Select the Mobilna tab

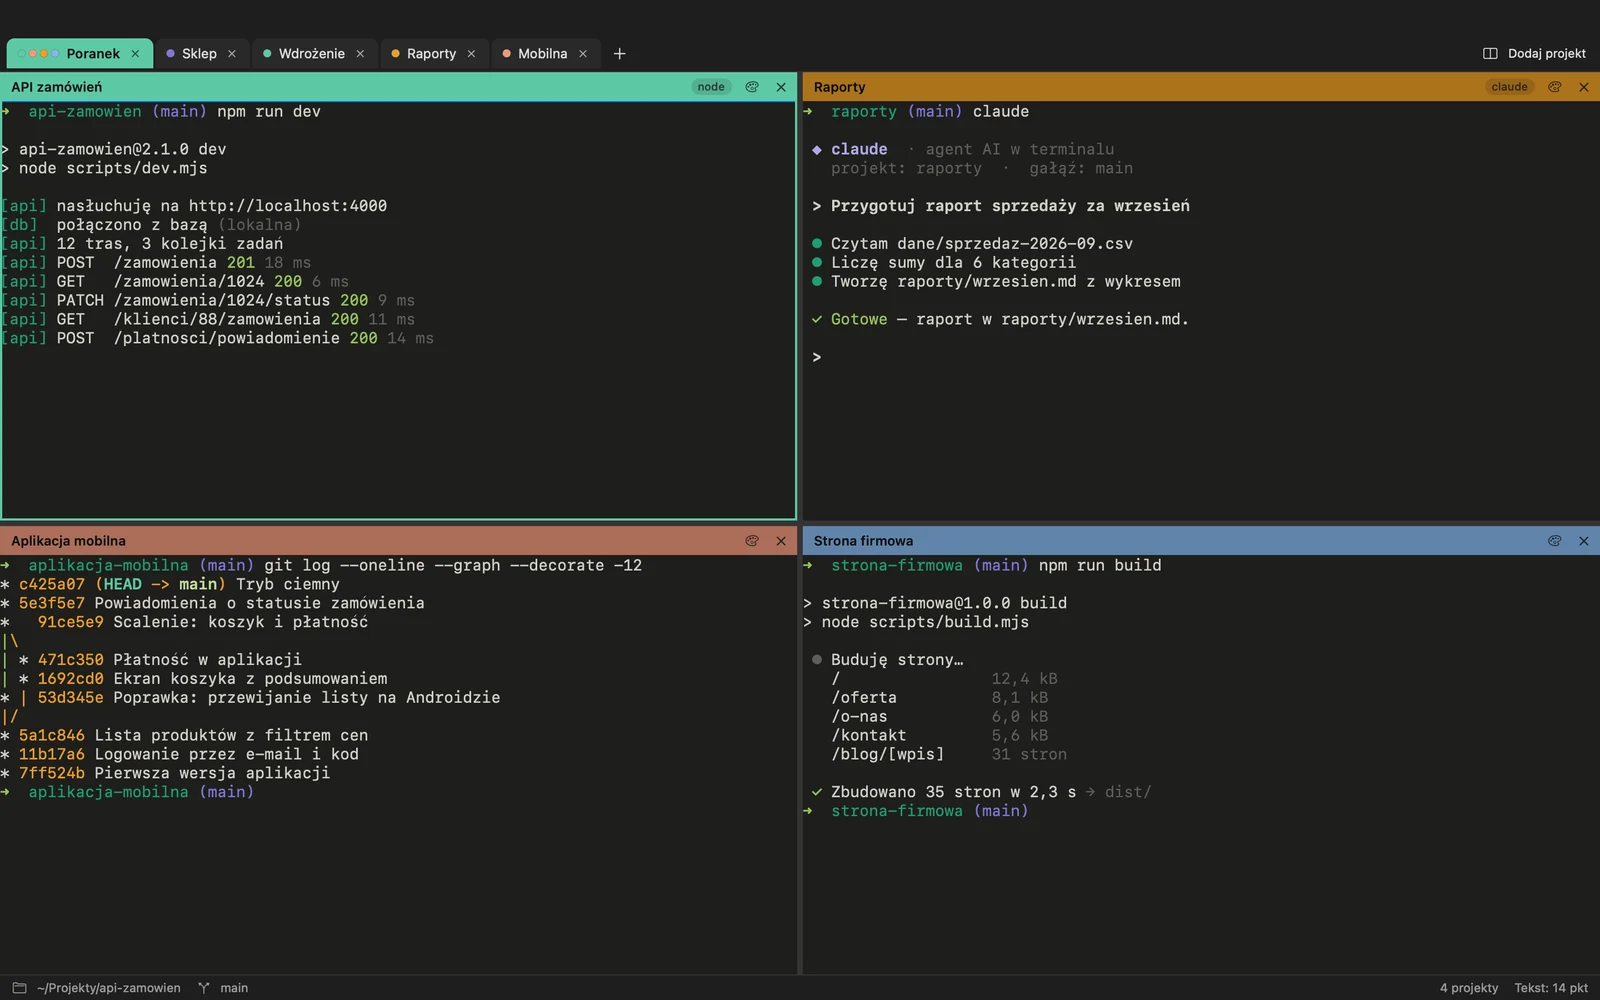[x=545, y=54]
